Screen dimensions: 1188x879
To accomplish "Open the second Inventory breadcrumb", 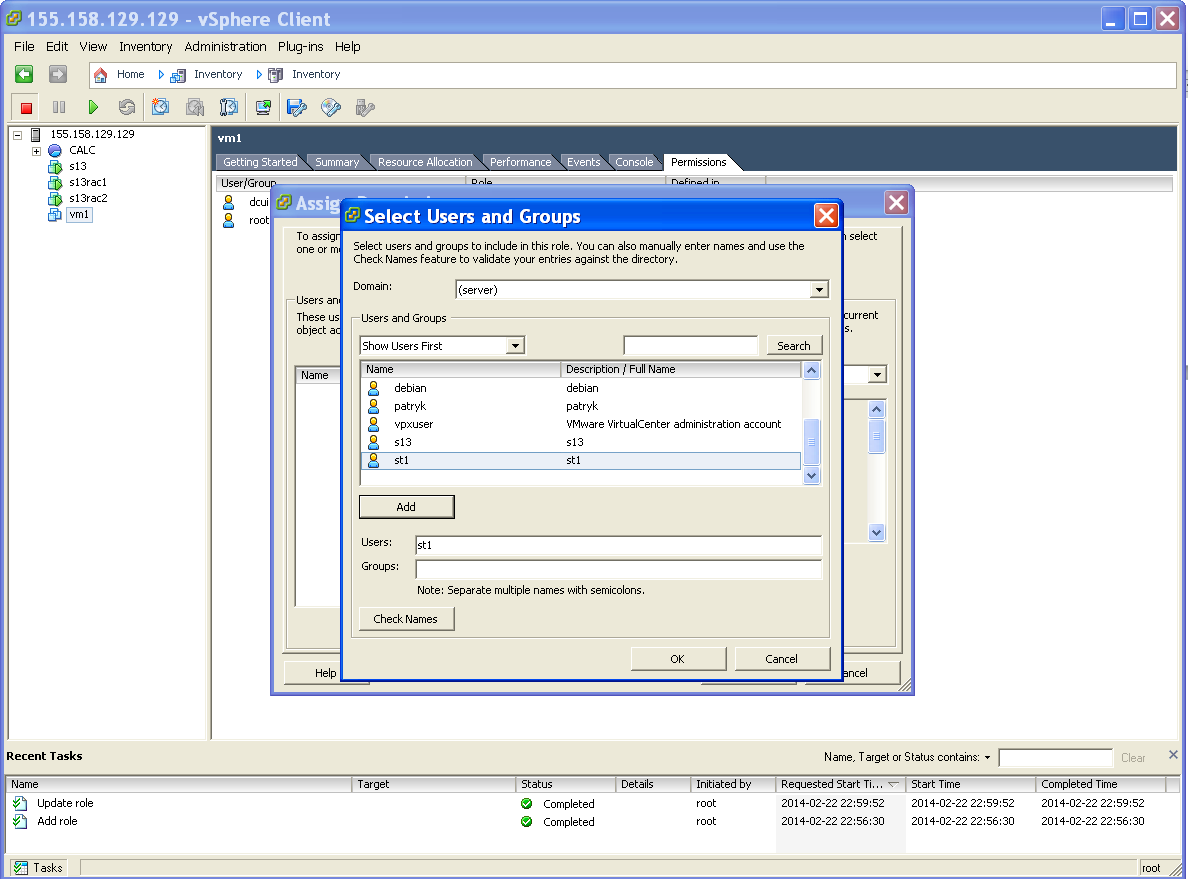I will (316, 74).
